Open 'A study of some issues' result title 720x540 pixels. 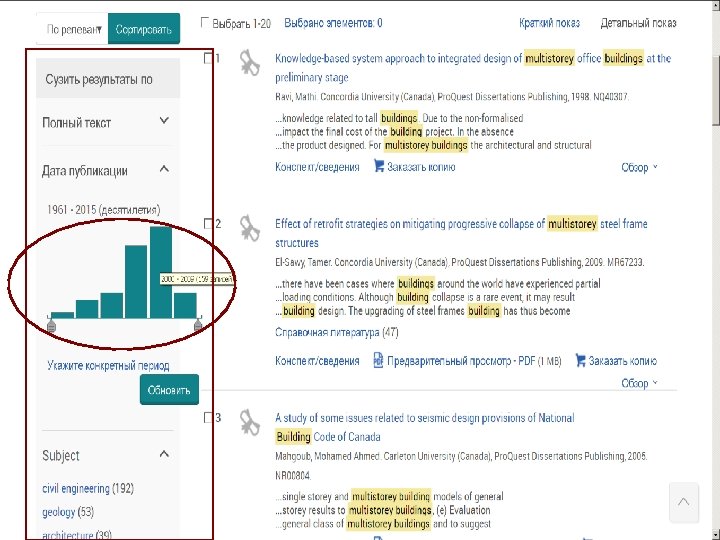point(425,427)
